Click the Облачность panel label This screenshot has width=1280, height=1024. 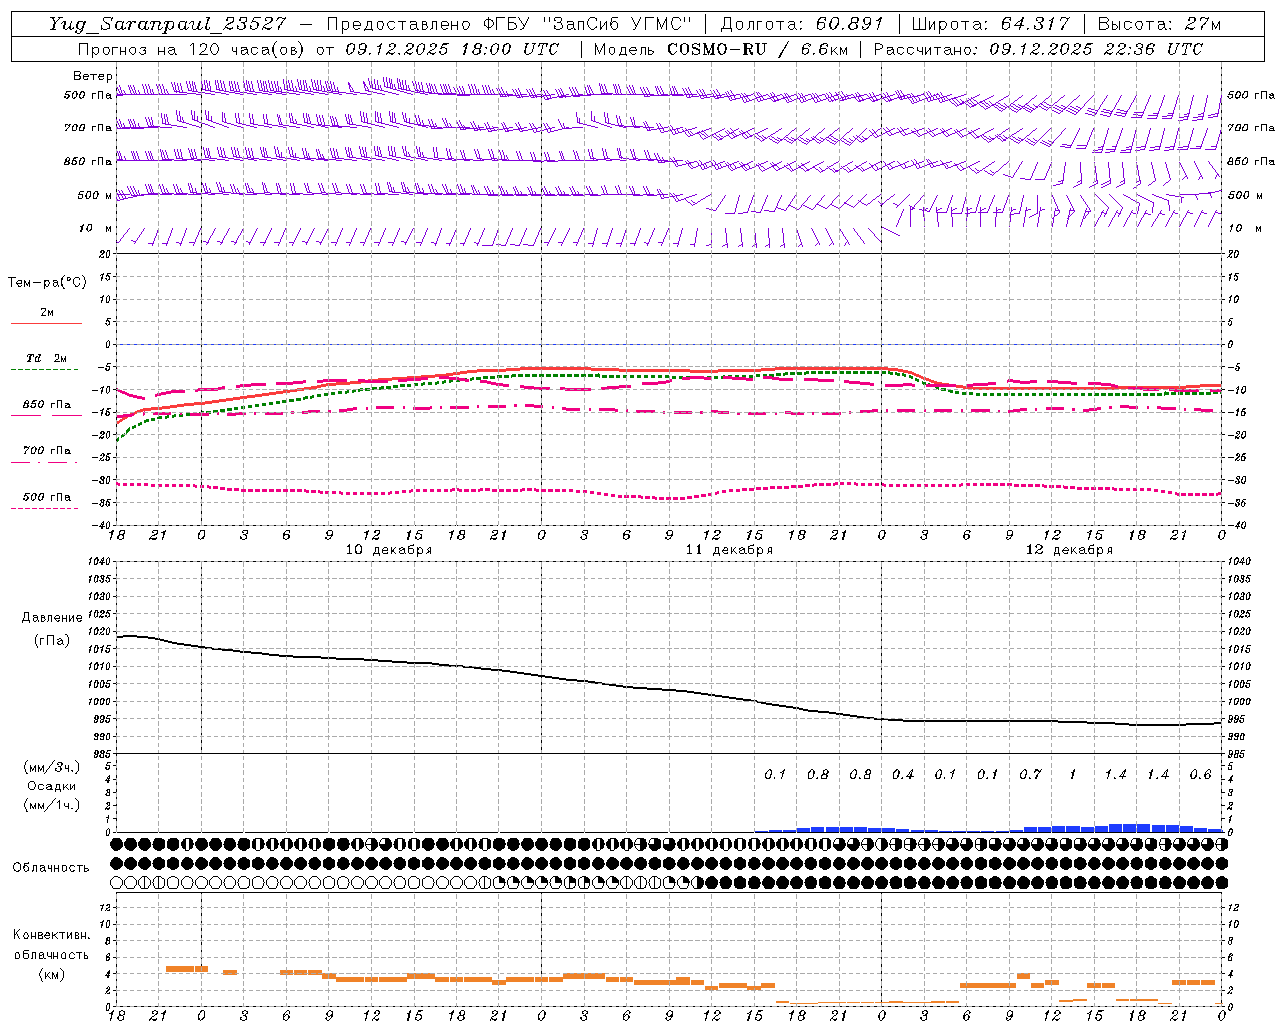click(51, 868)
